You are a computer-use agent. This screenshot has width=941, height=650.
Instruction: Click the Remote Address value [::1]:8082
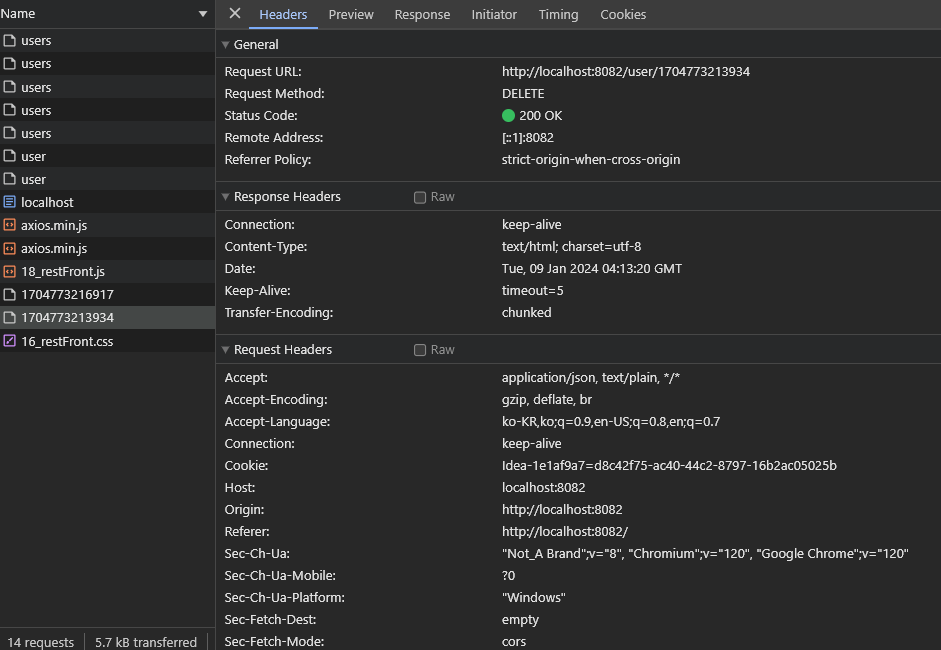point(528,137)
